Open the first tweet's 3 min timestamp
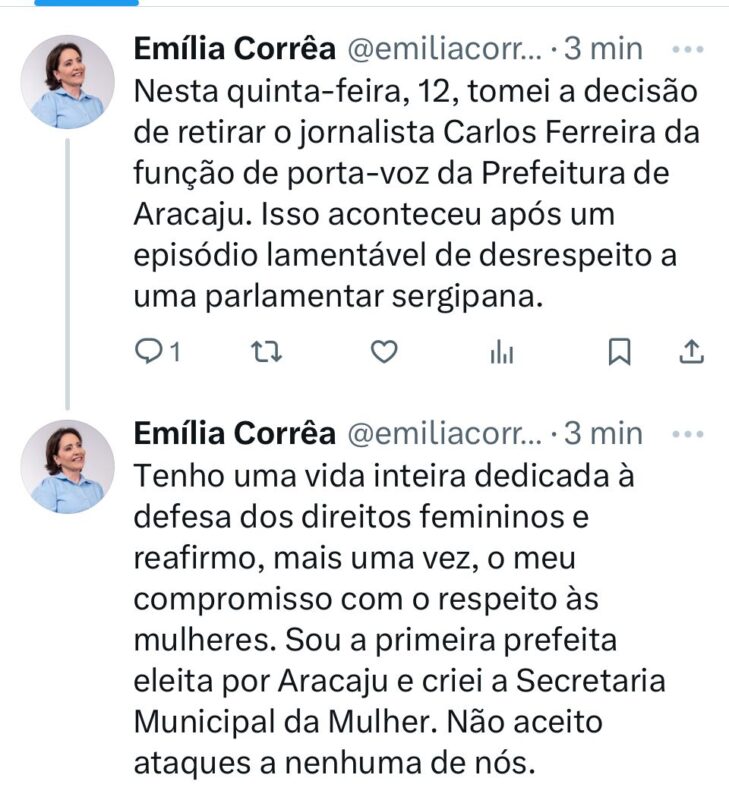 click(x=603, y=49)
